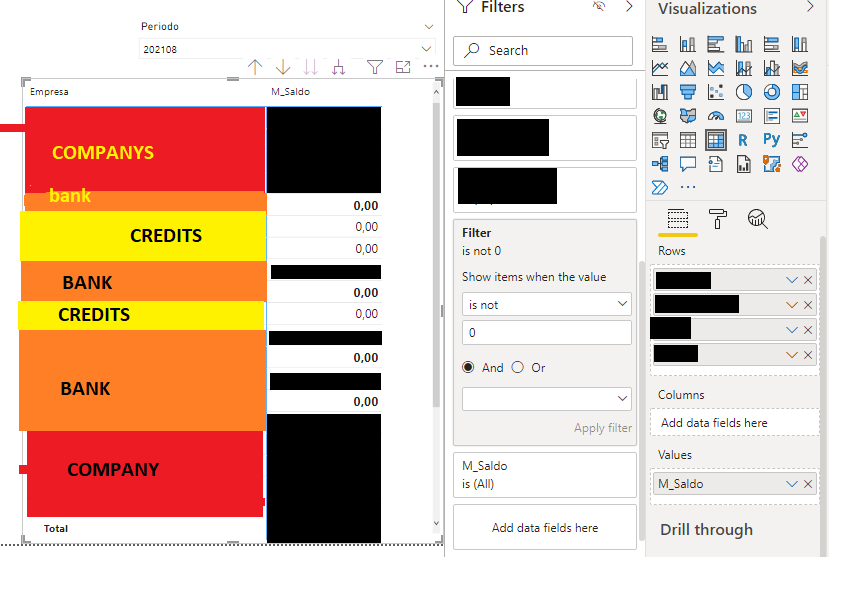Choose the slicer visual
864x592 pixels.
[660, 140]
